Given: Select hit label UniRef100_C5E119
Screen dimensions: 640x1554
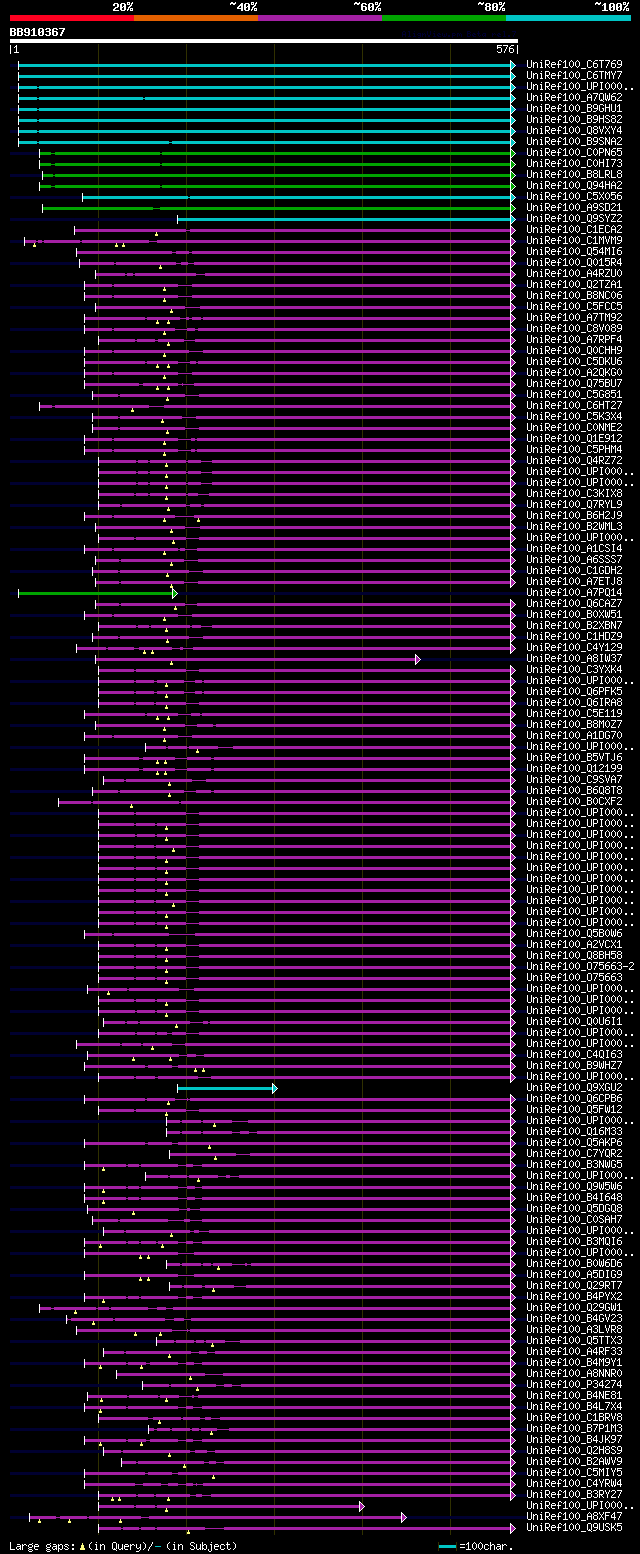Looking at the screenshot, I should tap(574, 713).
